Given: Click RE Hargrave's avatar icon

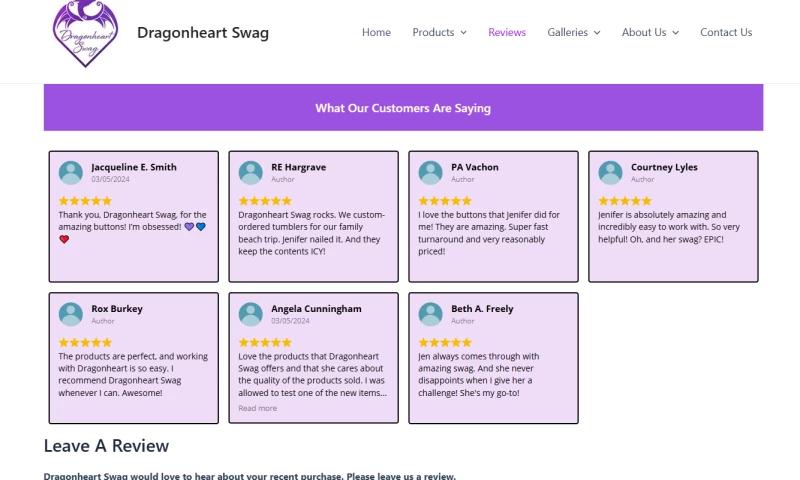Looking at the screenshot, I should tap(251, 173).
